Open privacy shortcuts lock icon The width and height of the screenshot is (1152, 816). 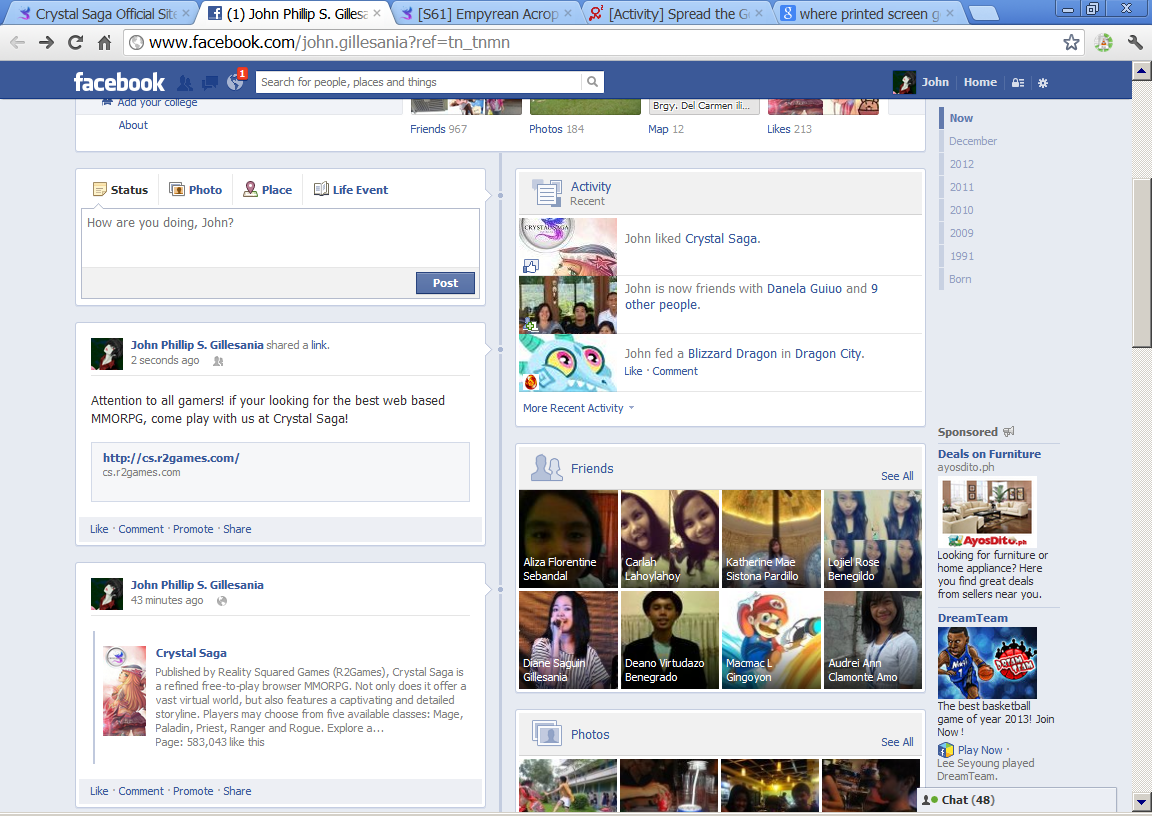click(x=1018, y=83)
